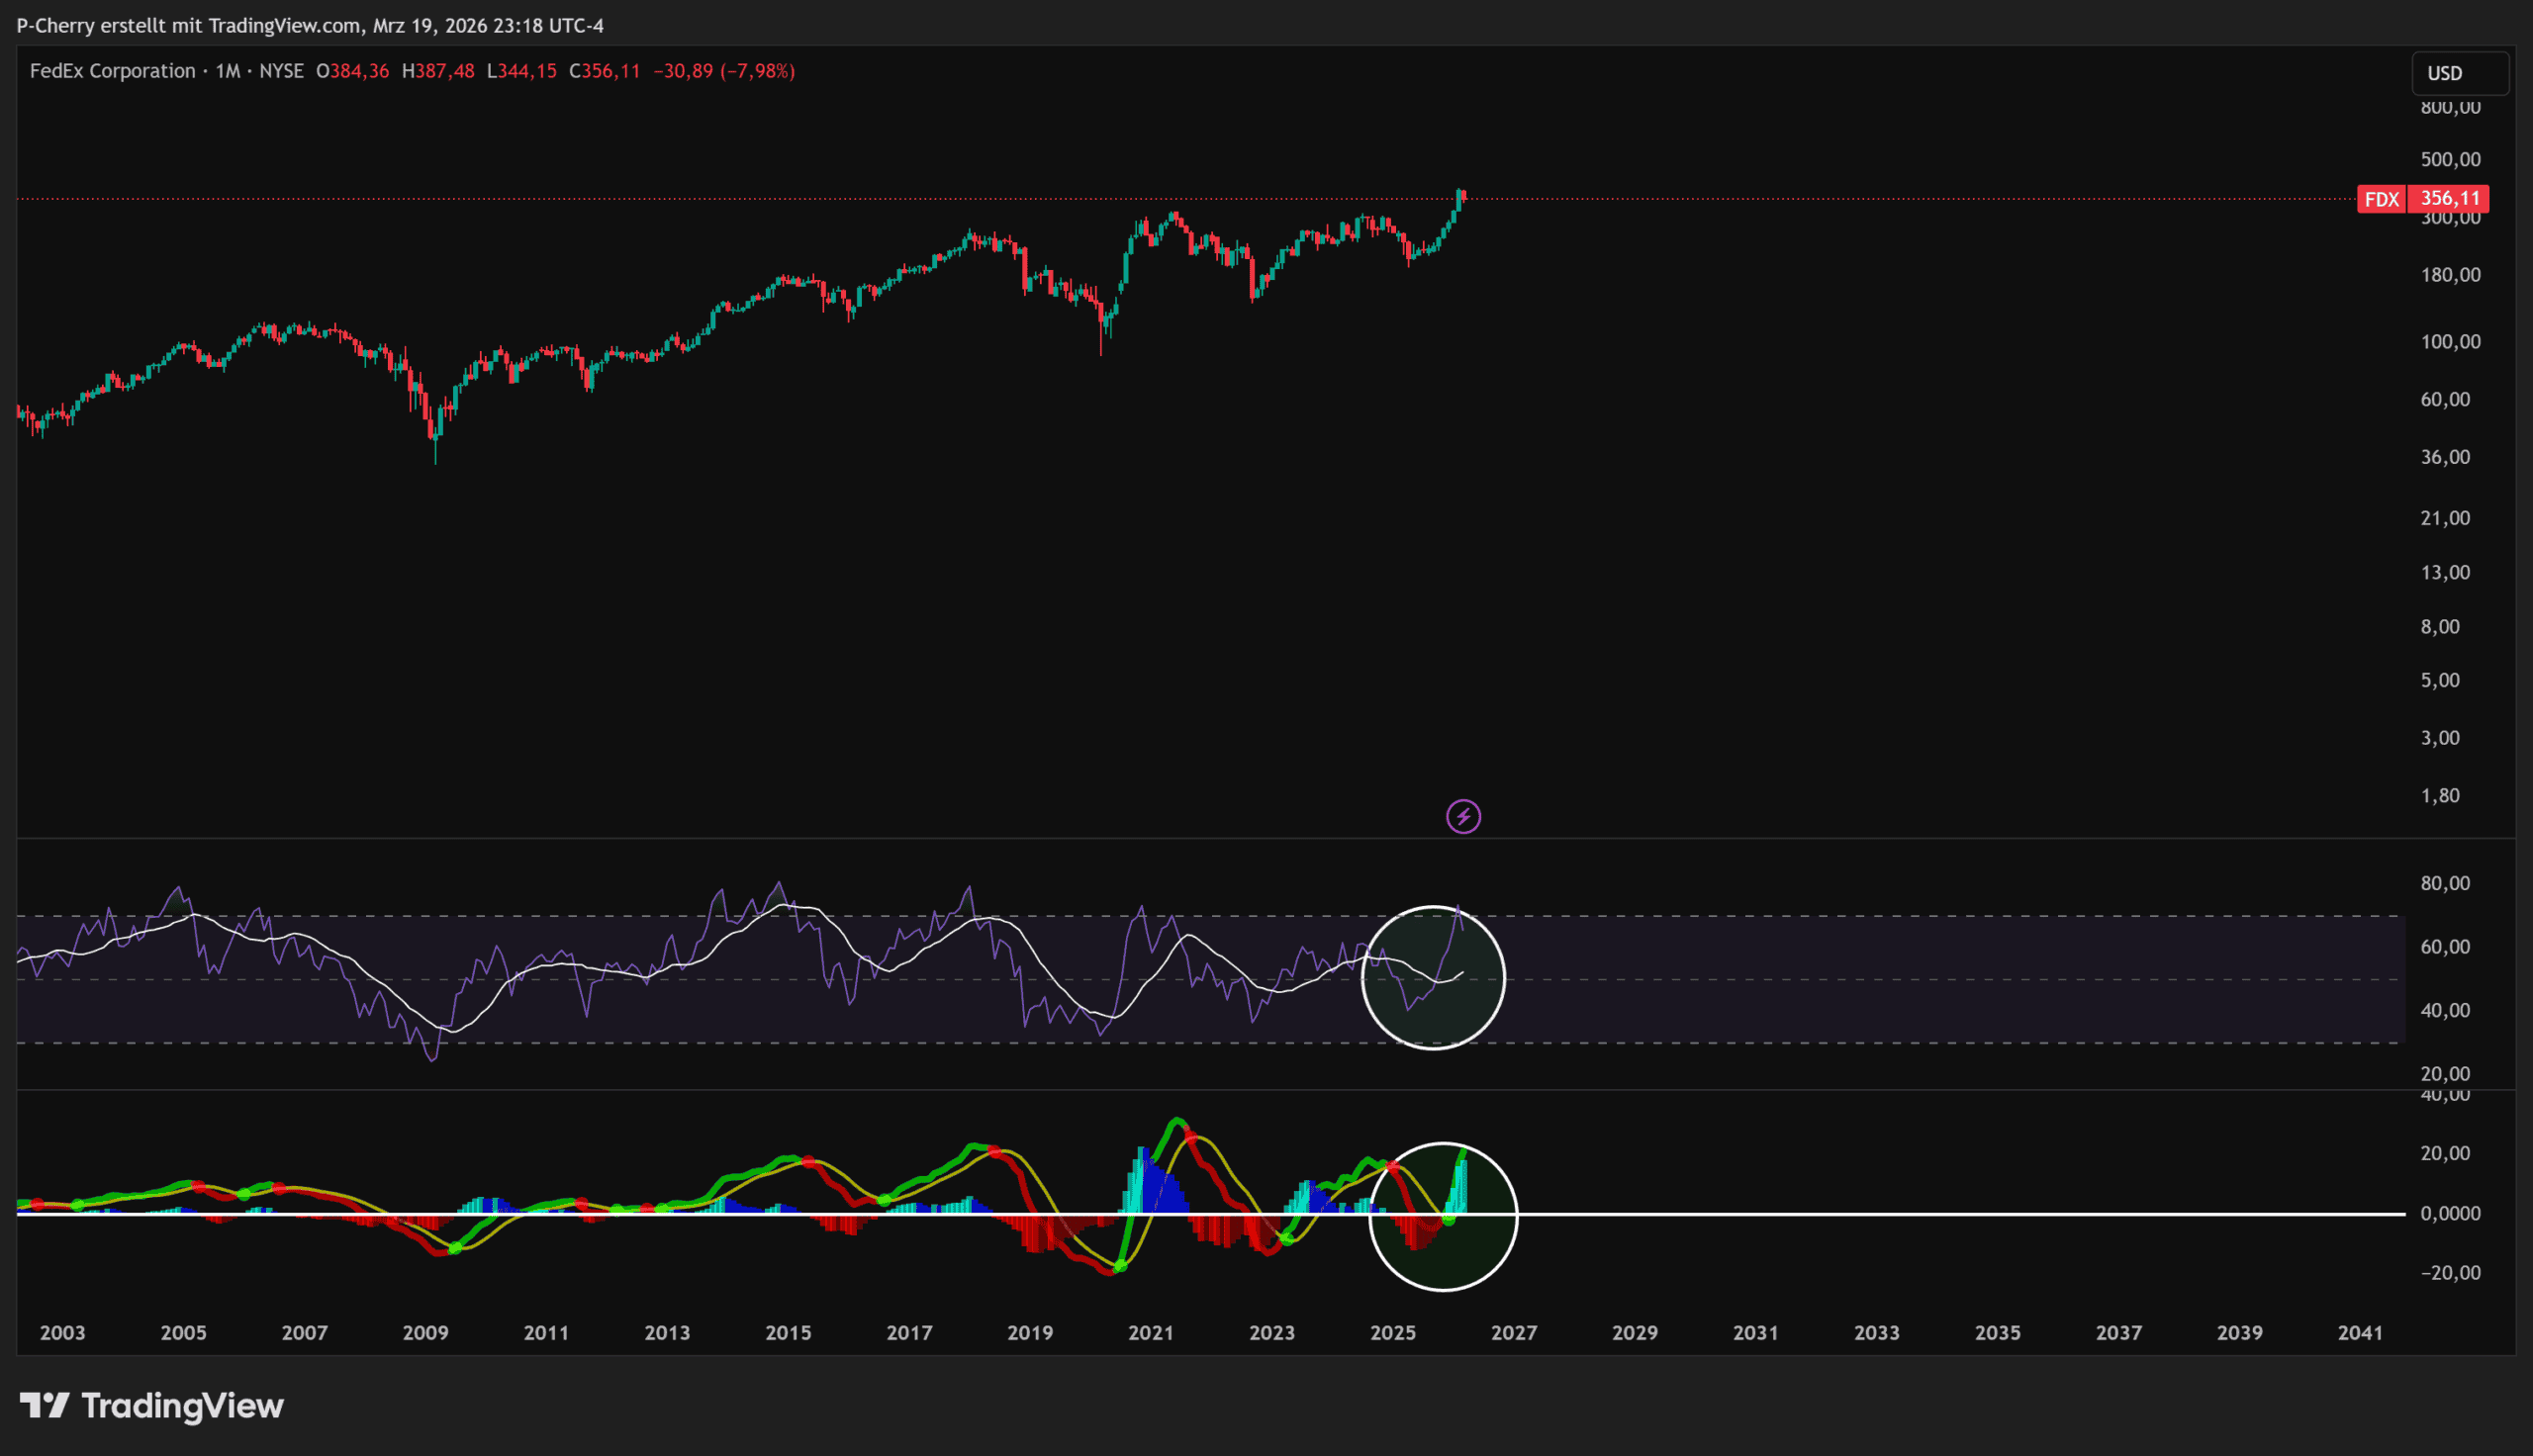Image resolution: width=2533 pixels, height=1456 pixels.
Task: Click the TradingView logo at bottom left
Action: [x=152, y=1406]
